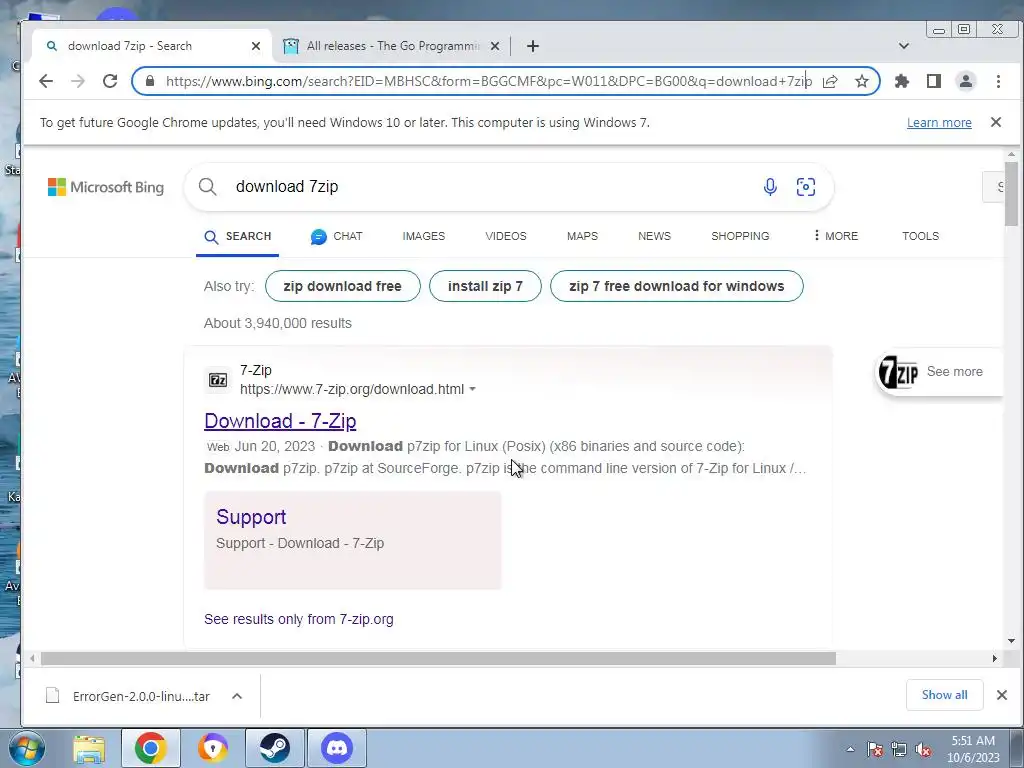Dismiss the Chrome update notification bar

click(x=996, y=122)
